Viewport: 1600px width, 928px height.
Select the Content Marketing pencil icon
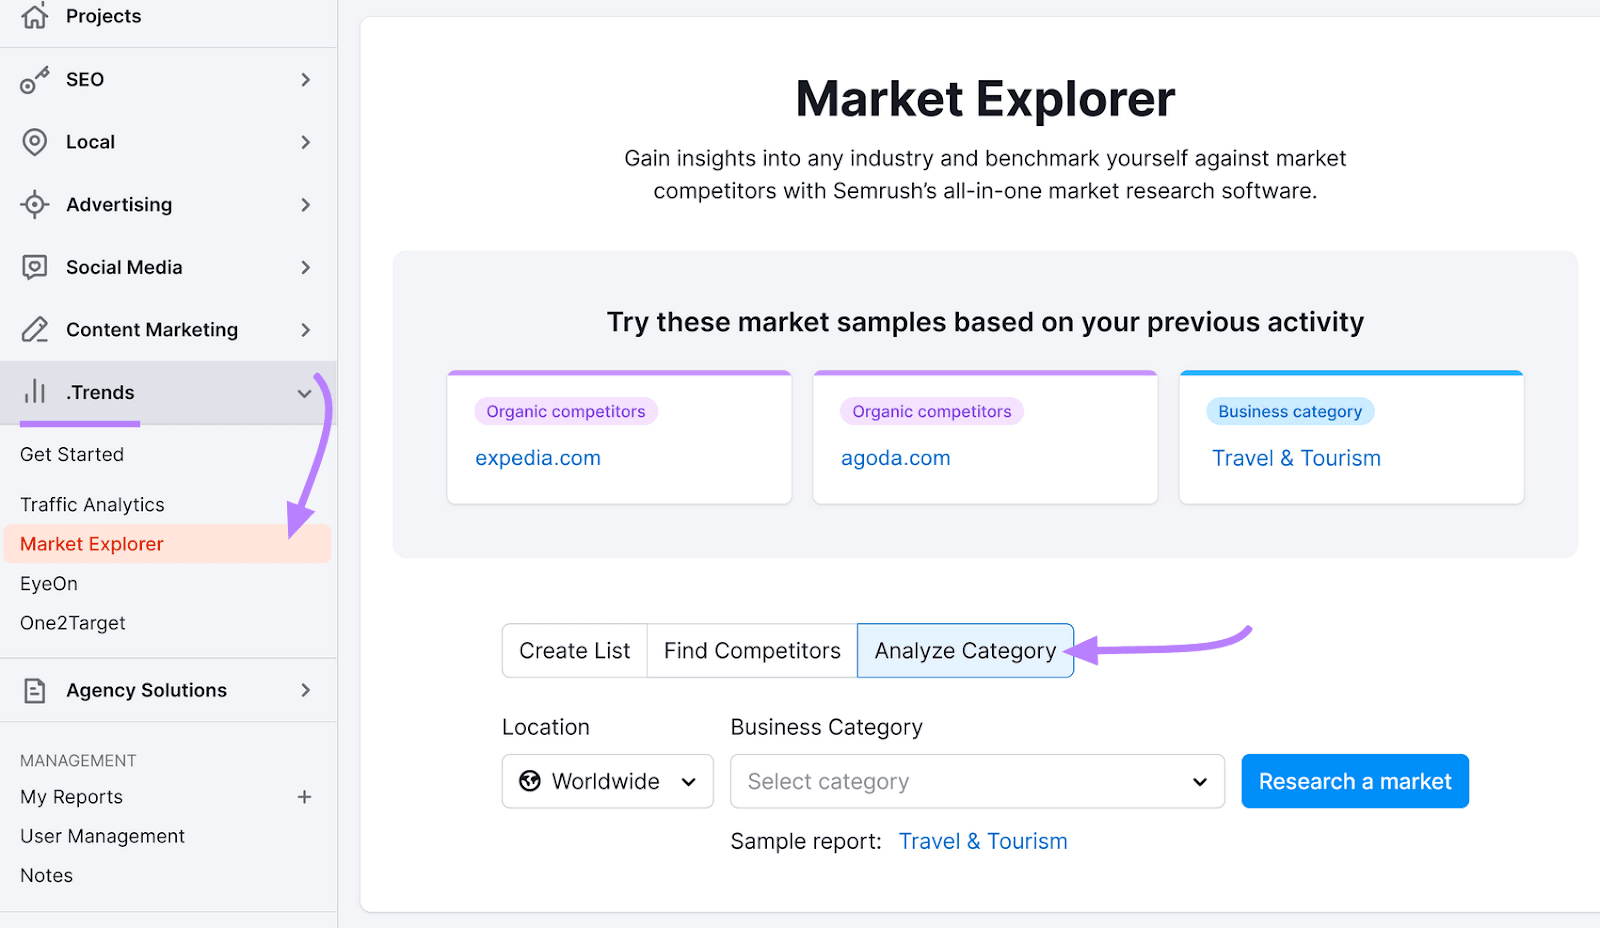(34, 329)
